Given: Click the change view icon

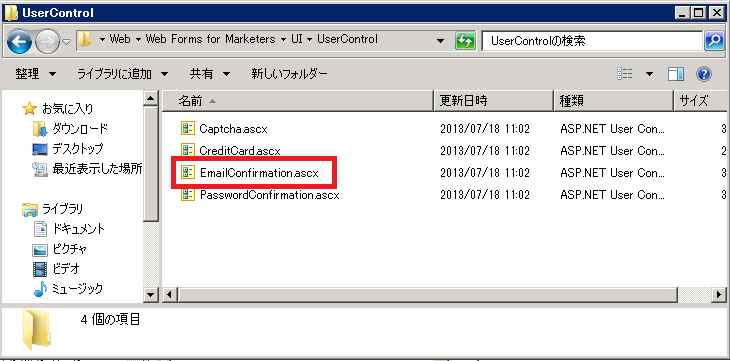Looking at the screenshot, I should [624, 74].
